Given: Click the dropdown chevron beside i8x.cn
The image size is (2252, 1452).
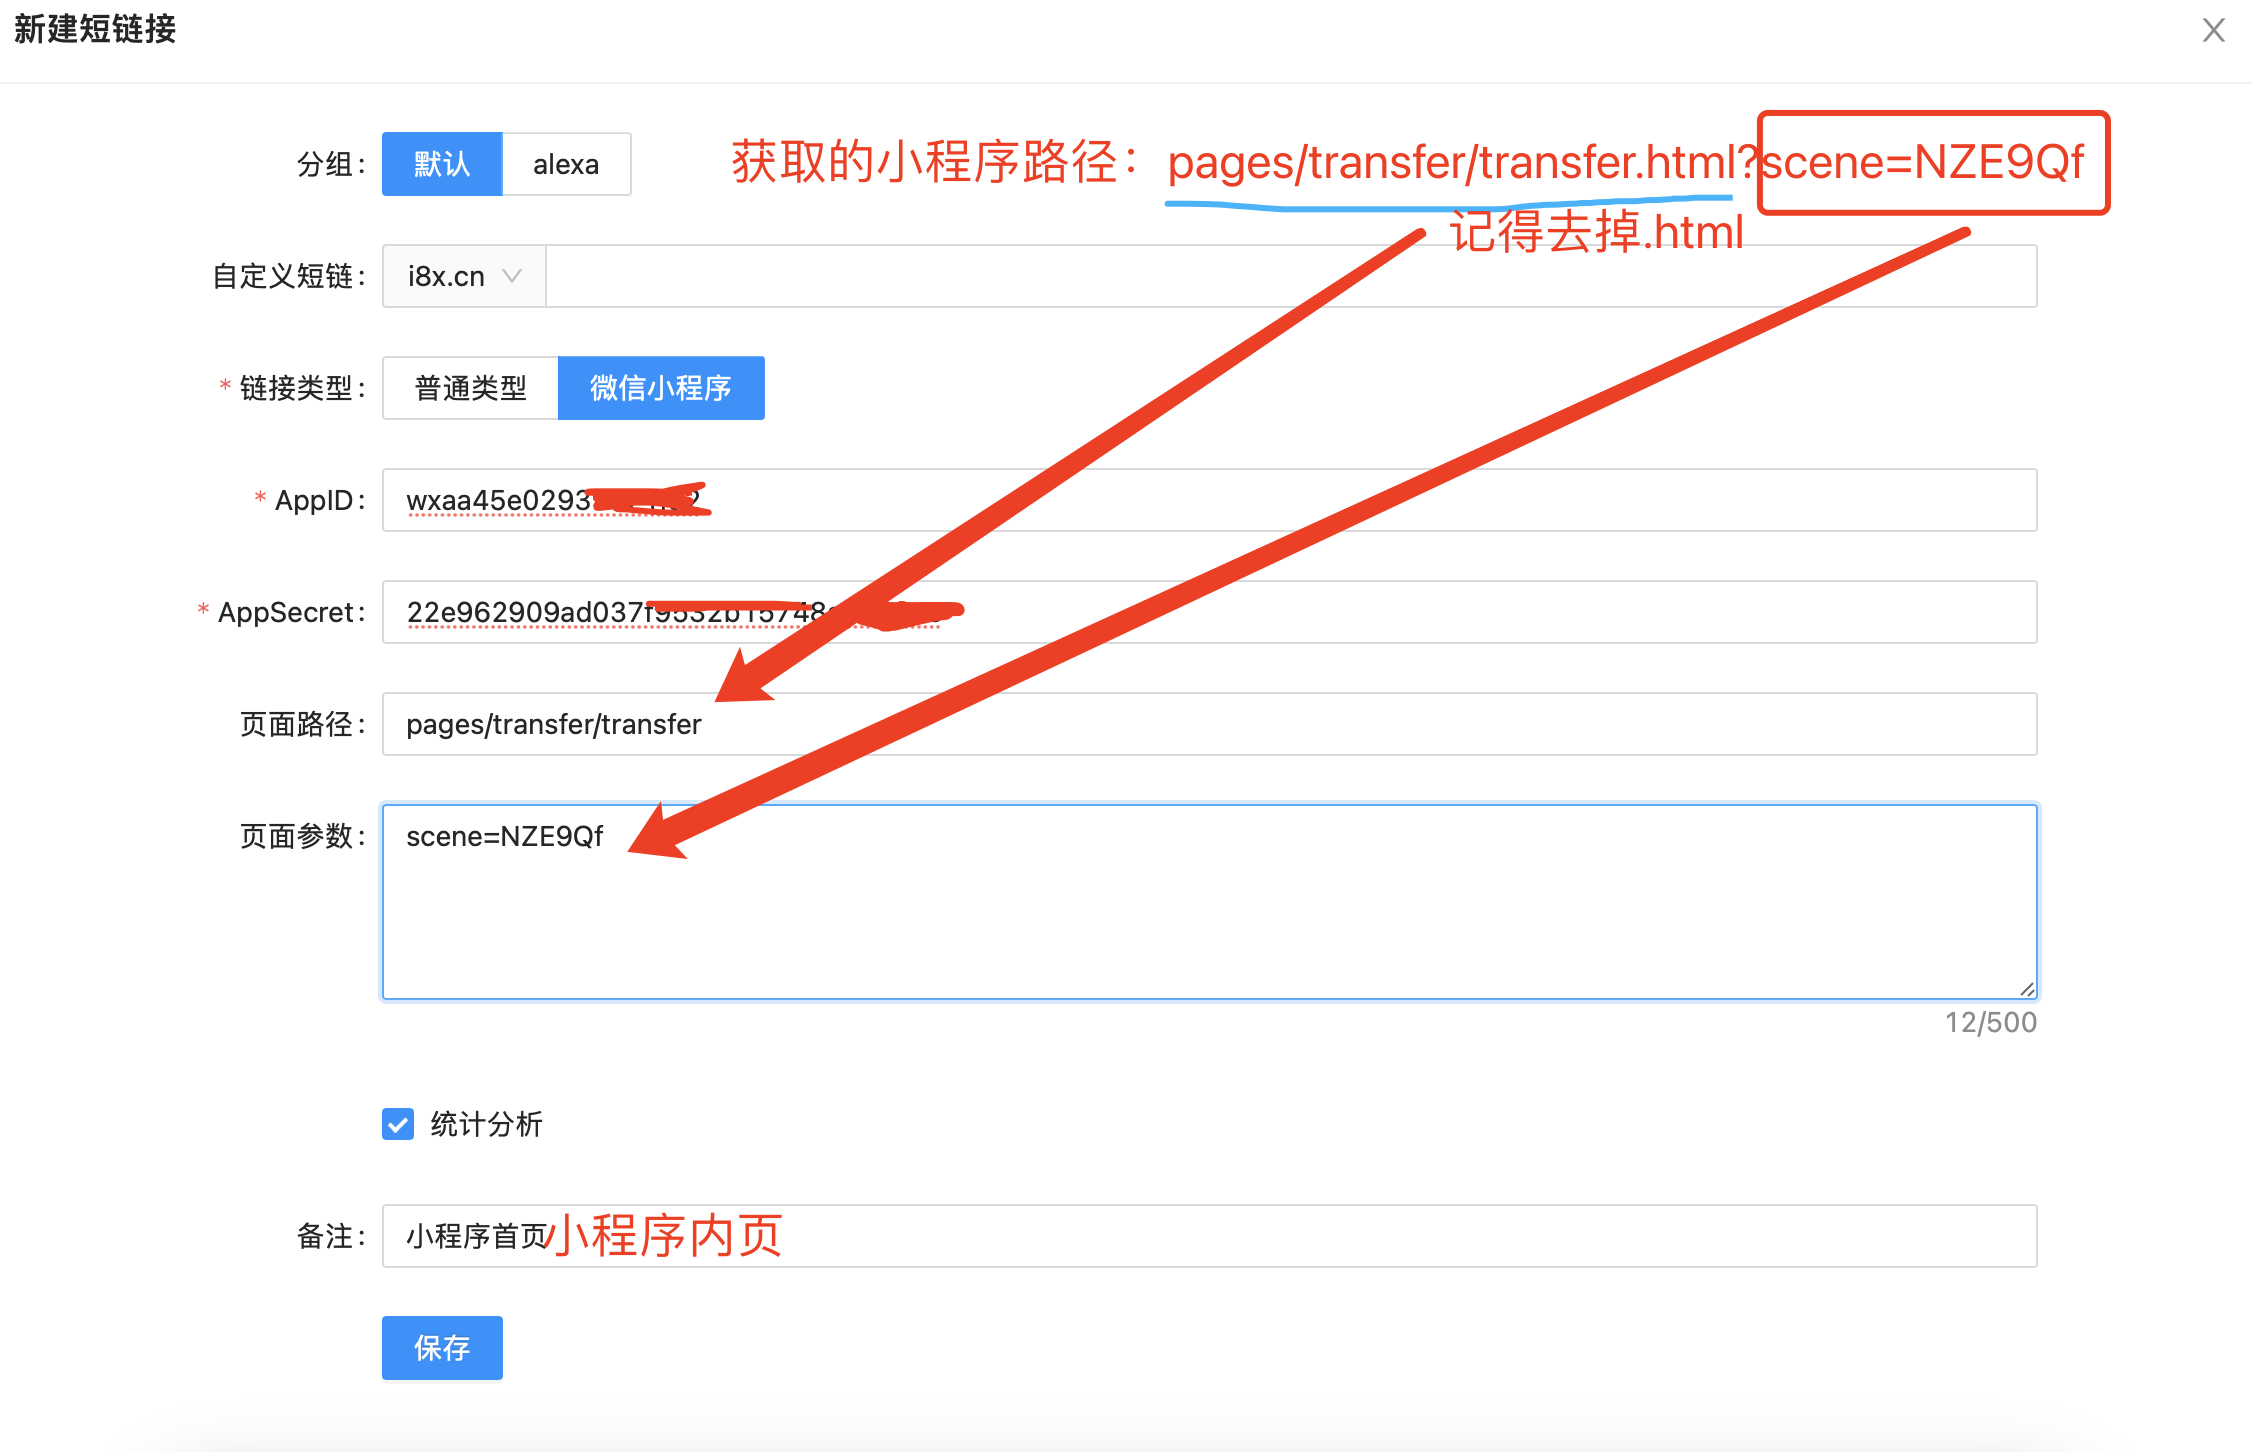Looking at the screenshot, I should tap(512, 276).
